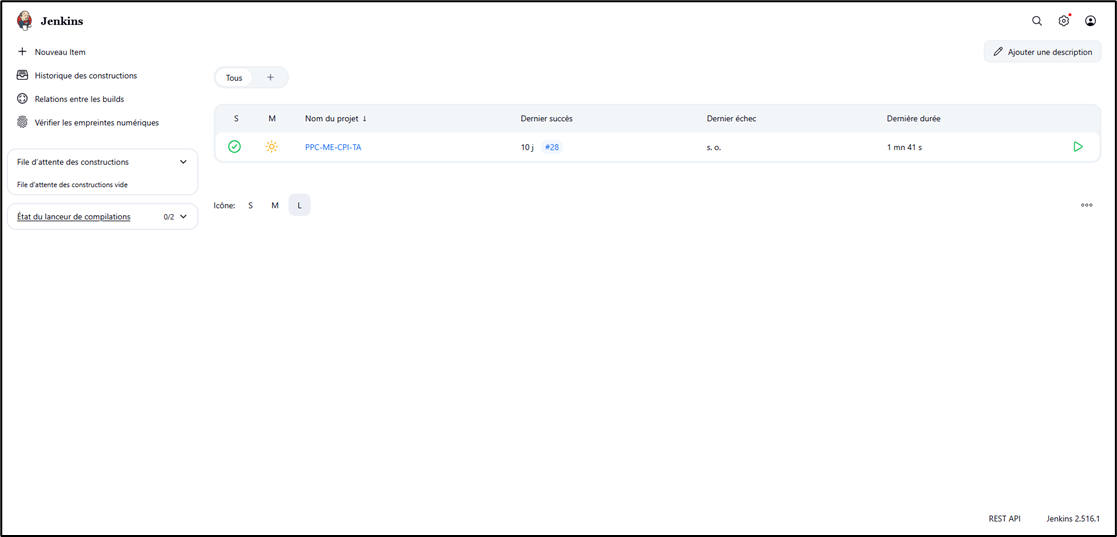1117x537 pixels.
Task: Select icon size M
Action: 275,205
